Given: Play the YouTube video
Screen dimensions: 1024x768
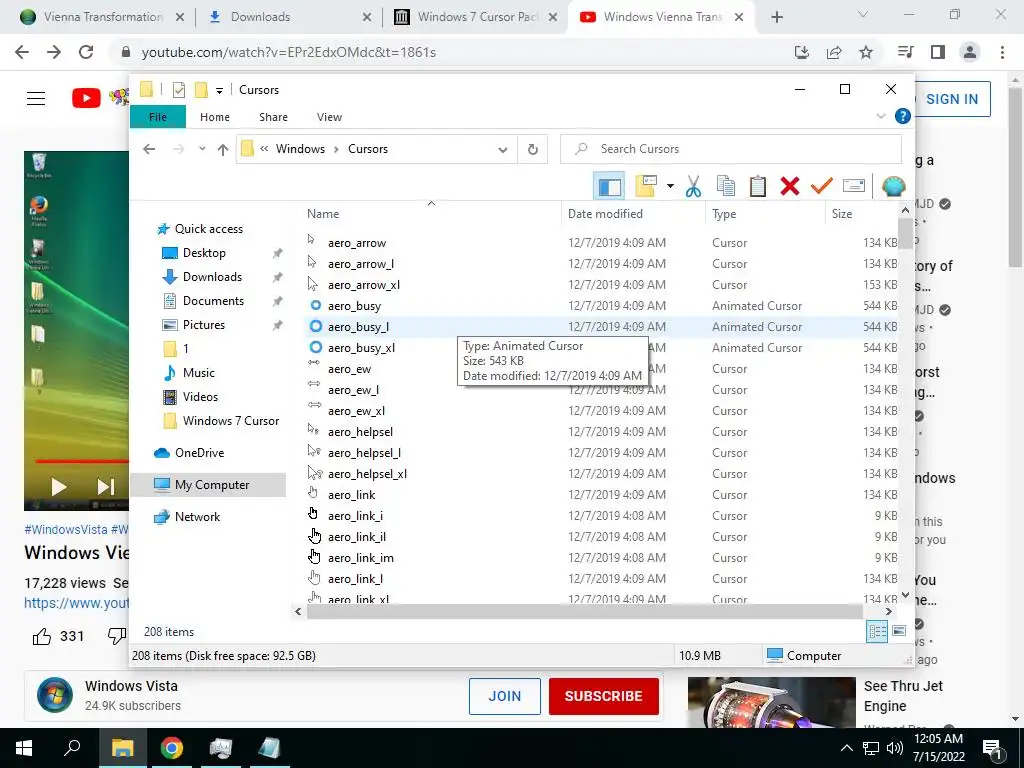Looking at the screenshot, I should tap(58, 487).
